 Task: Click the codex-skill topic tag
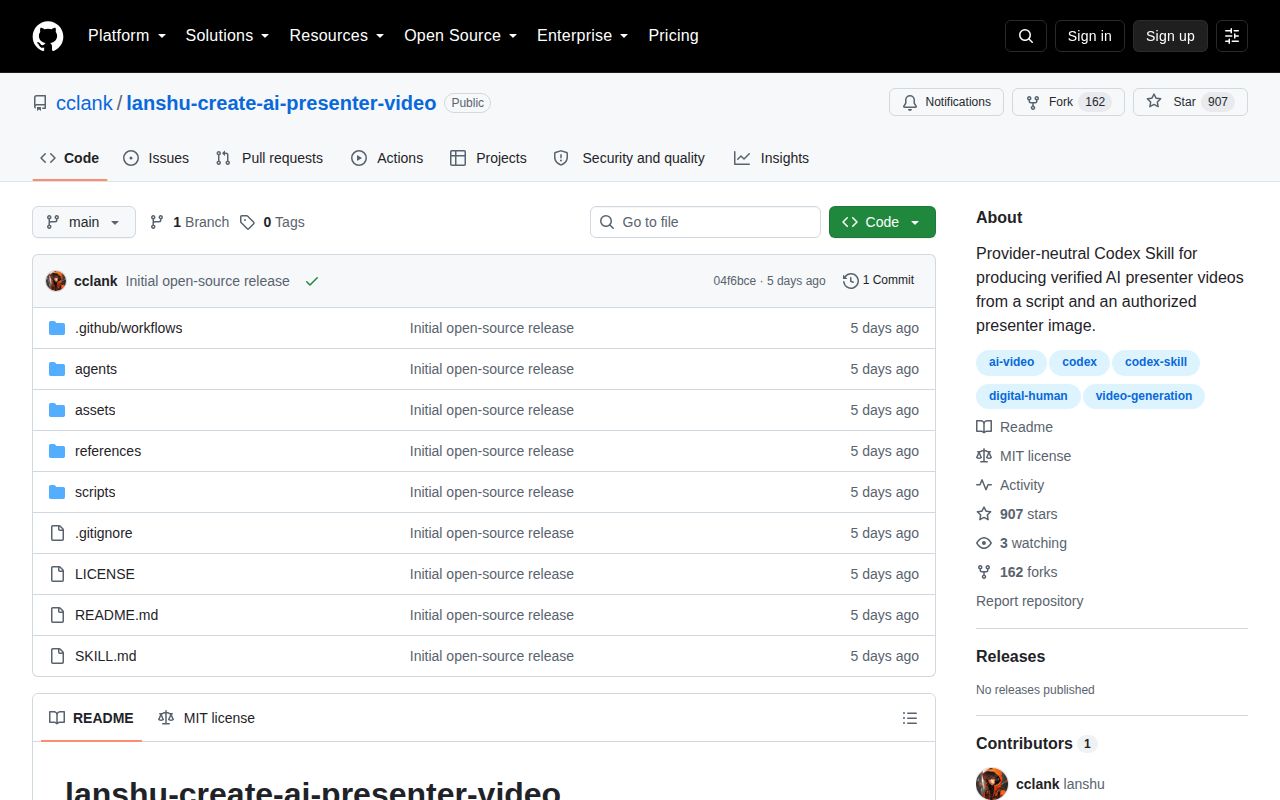[1156, 362]
